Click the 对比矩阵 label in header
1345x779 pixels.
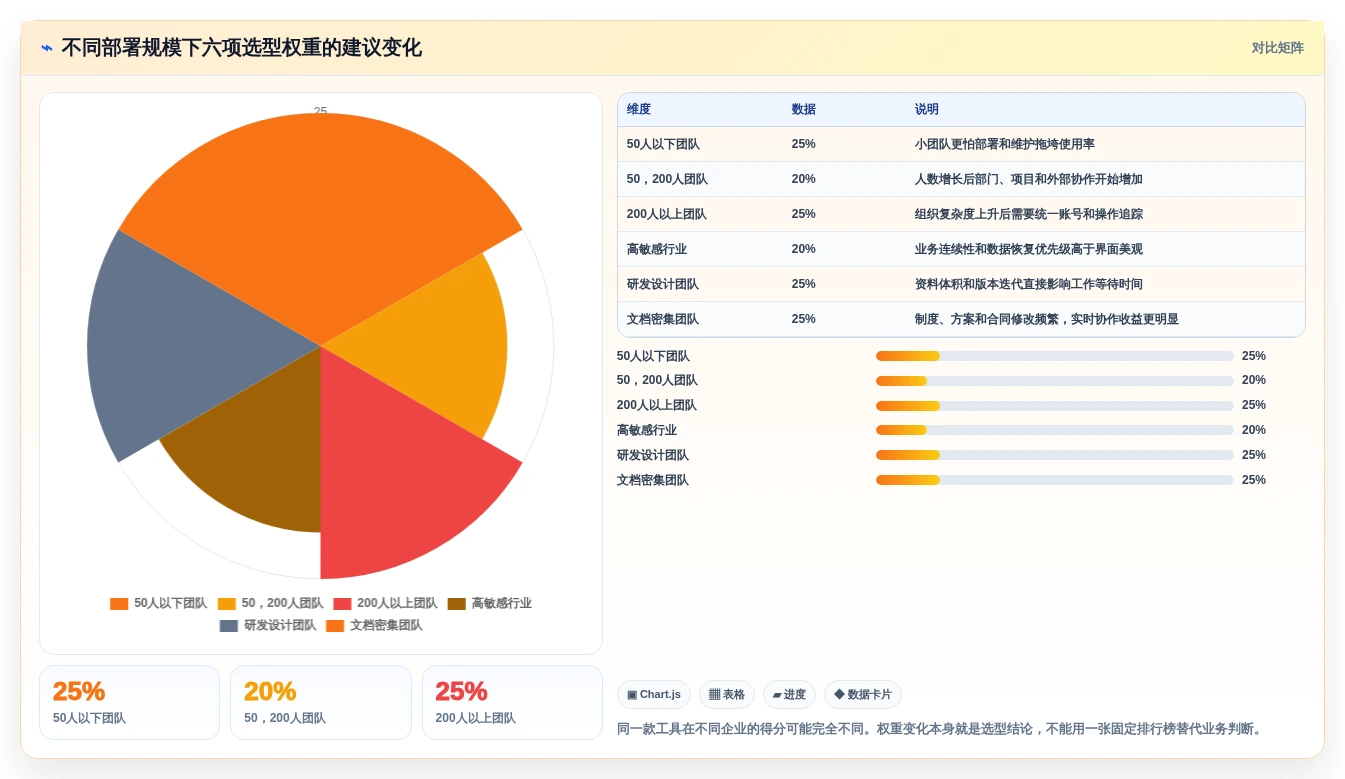(x=1277, y=48)
